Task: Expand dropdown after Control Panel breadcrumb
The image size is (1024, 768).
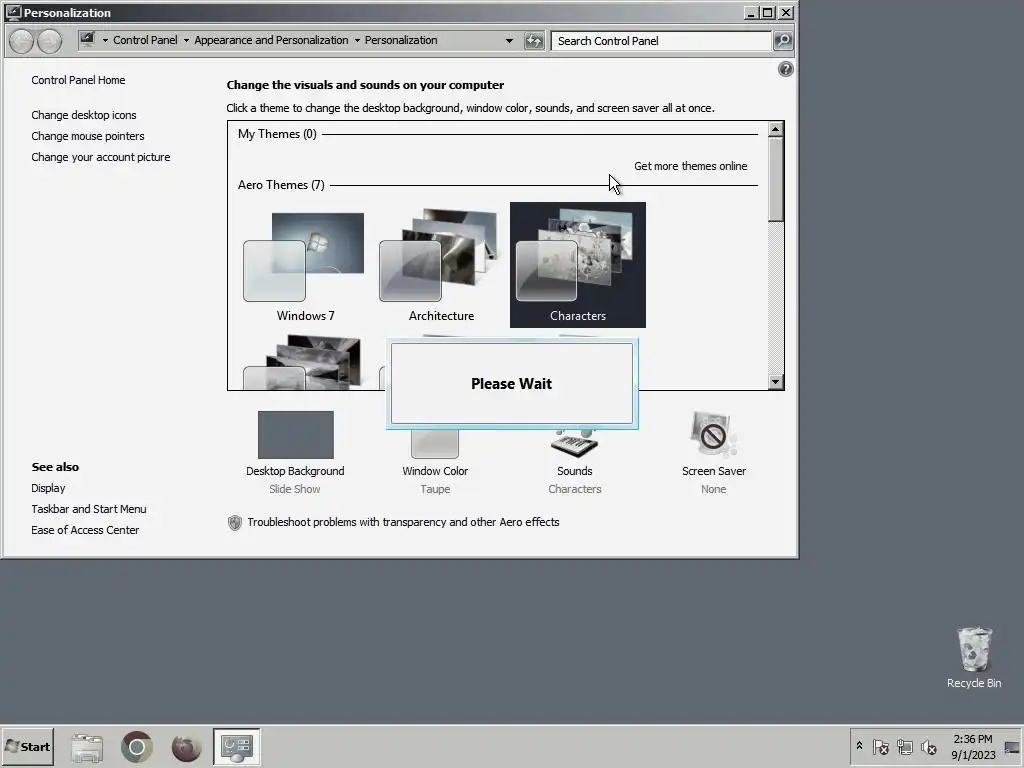Action: [186, 40]
